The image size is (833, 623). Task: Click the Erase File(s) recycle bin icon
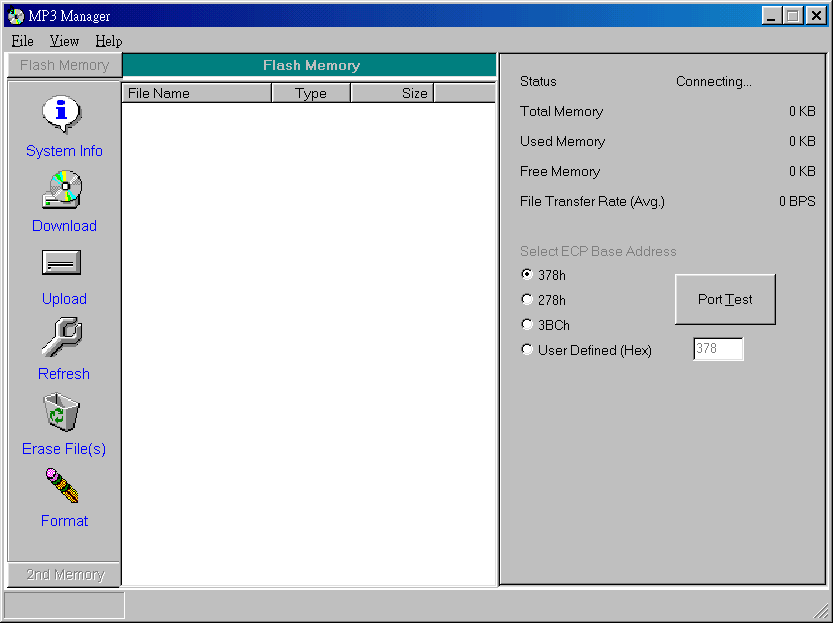pos(62,412)
